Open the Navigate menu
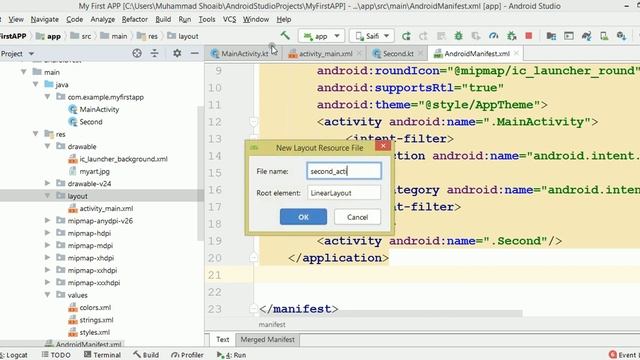The width and height of the screenshot is (640, 360). pyautogui.click(x=44, y=19)
